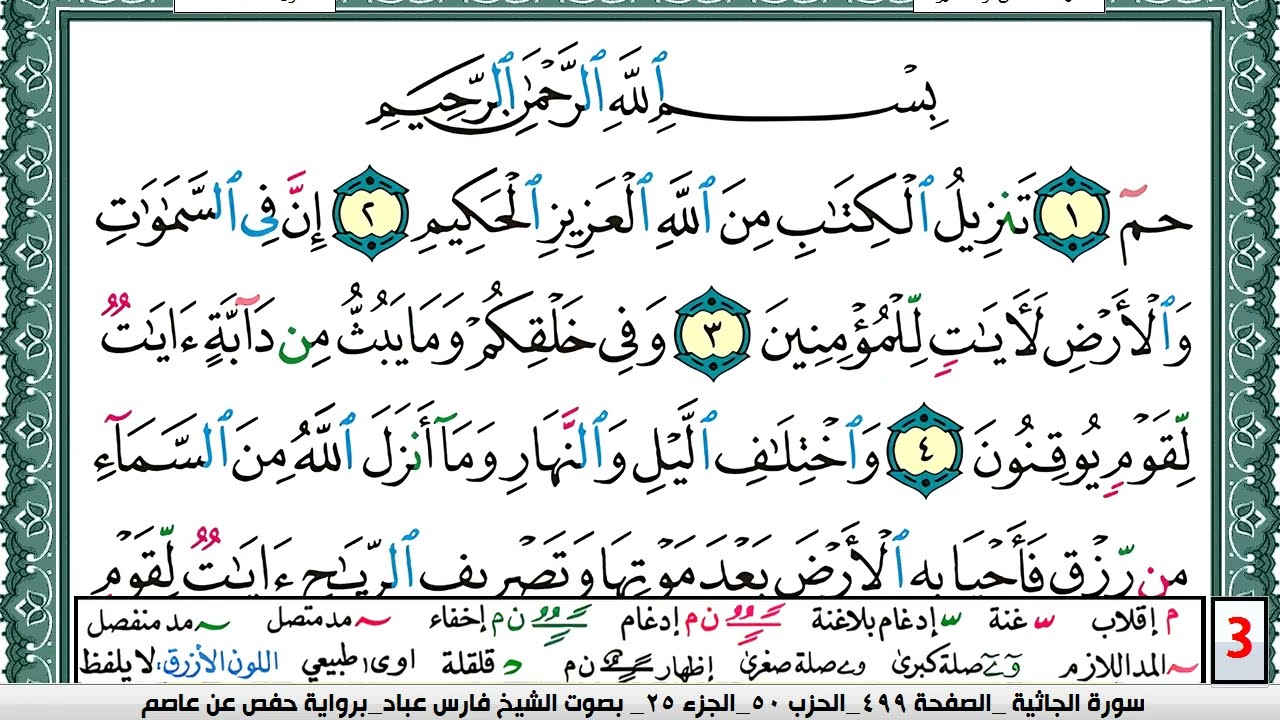The height and width of the screenshot is (720, 1280).
Task: Click the word ٱلسَّمَآءِ ending the third line
Action: [x=164, y=440]
